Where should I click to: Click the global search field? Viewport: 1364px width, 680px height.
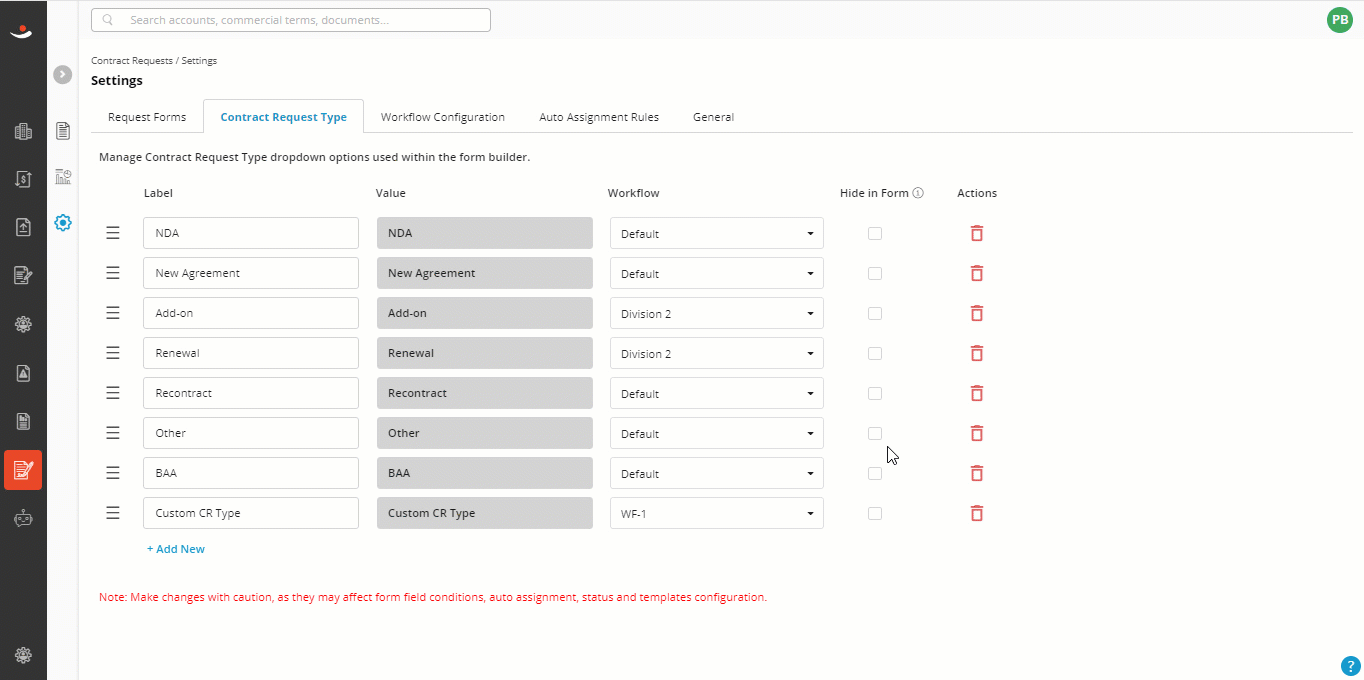[x=291, y=20]
